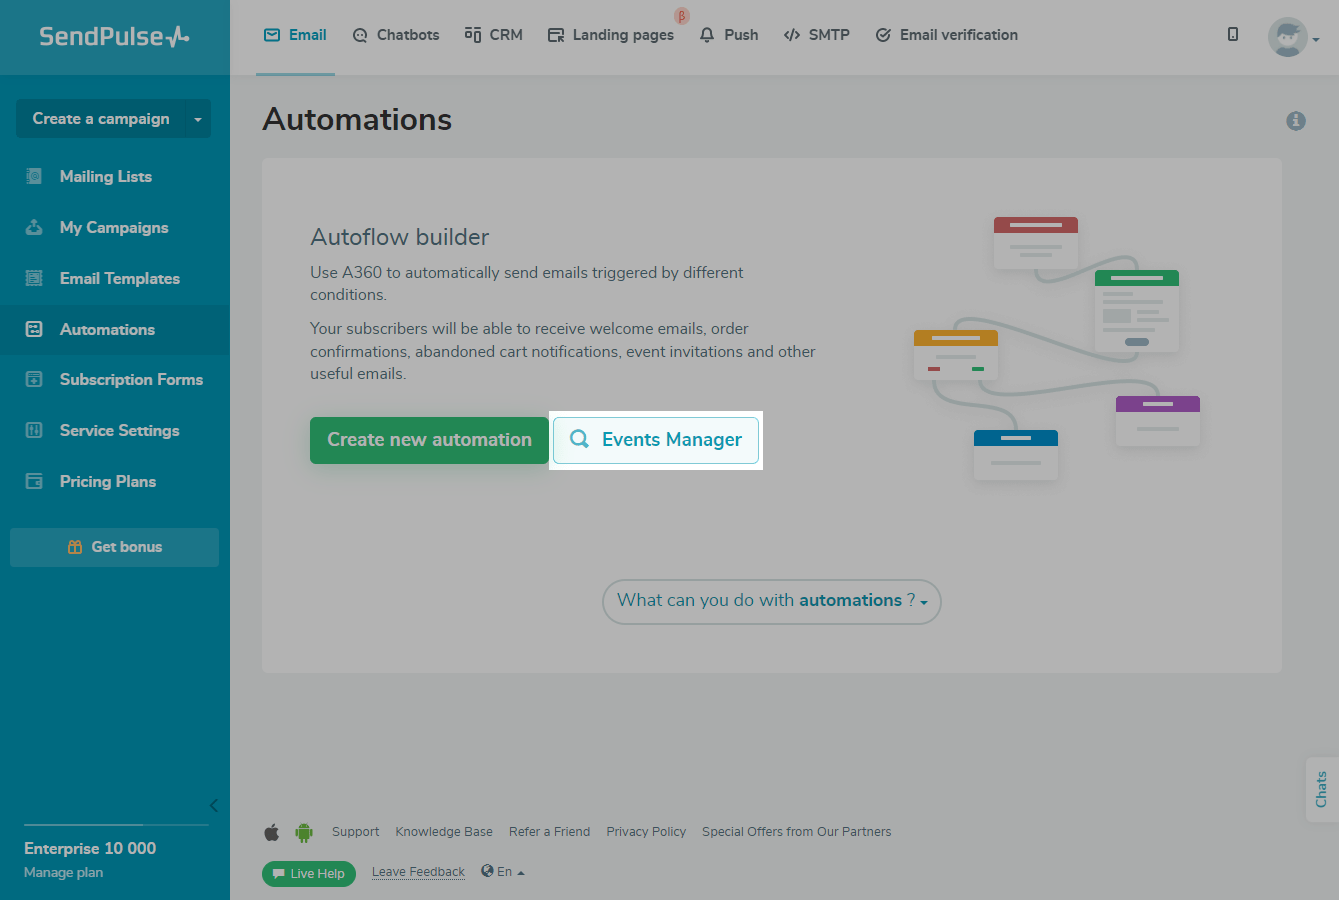Viewport: 1339px width, 900px height.
Task: Open the Android app download icon
Action: point(304,832)
